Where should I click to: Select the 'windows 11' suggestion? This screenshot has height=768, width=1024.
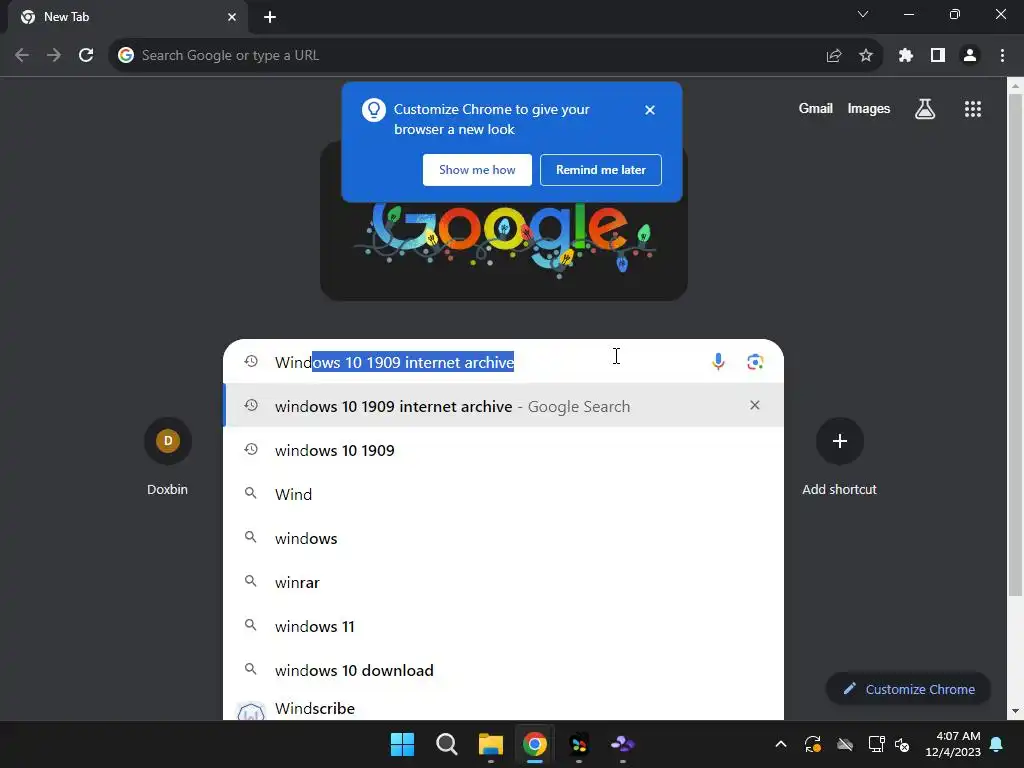click(504, 626)
